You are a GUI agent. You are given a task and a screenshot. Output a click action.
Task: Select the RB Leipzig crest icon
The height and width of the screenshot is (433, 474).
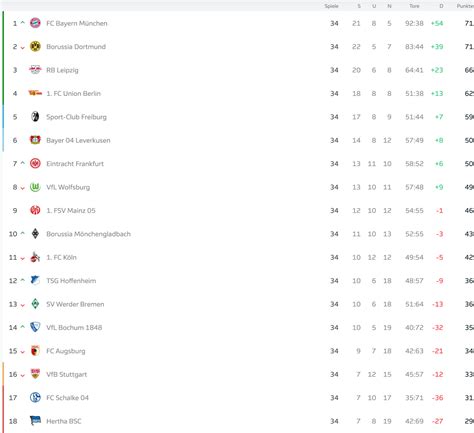point(35,70)
